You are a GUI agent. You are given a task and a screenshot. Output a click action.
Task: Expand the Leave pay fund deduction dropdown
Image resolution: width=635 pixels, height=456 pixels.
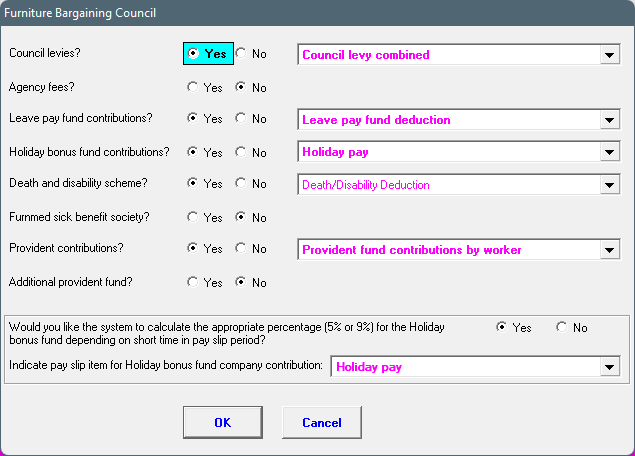[609, 119]
